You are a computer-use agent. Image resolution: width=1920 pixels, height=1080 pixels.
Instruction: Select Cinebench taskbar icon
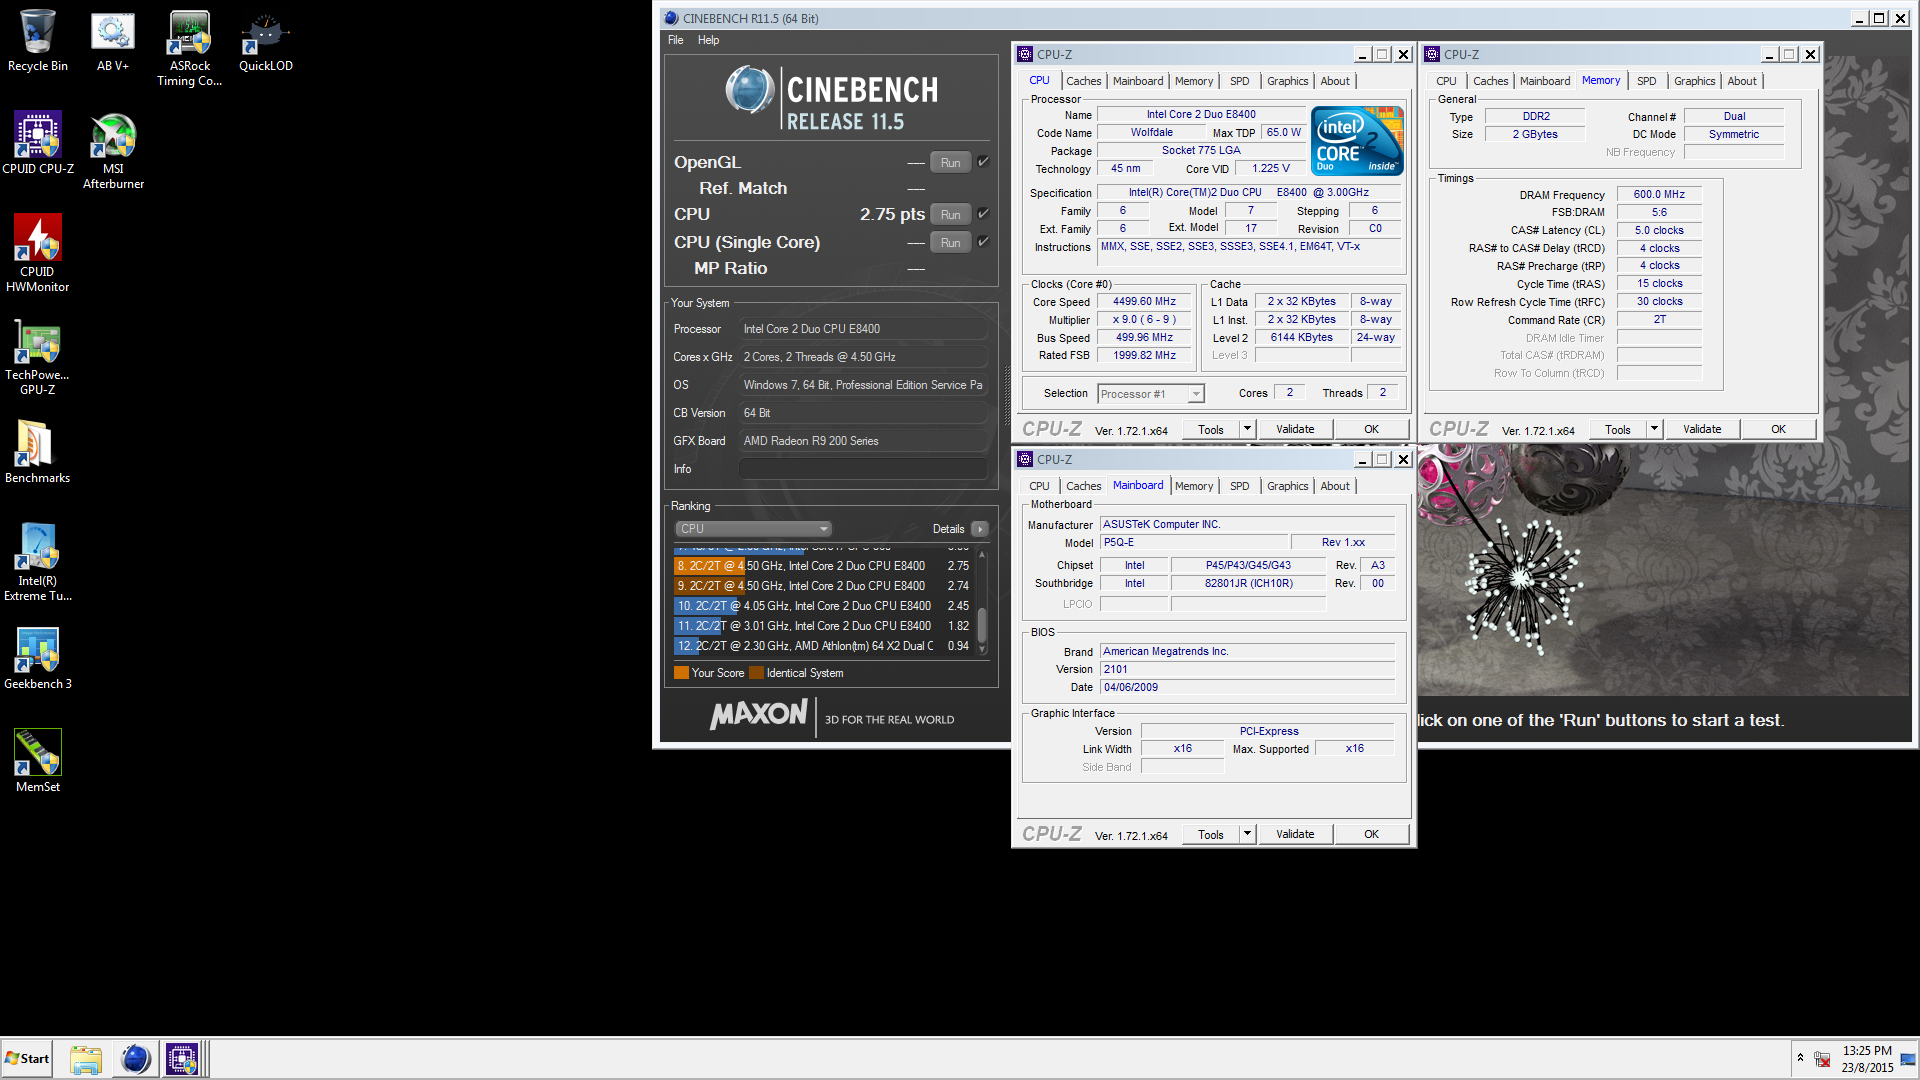[135, 1059]
